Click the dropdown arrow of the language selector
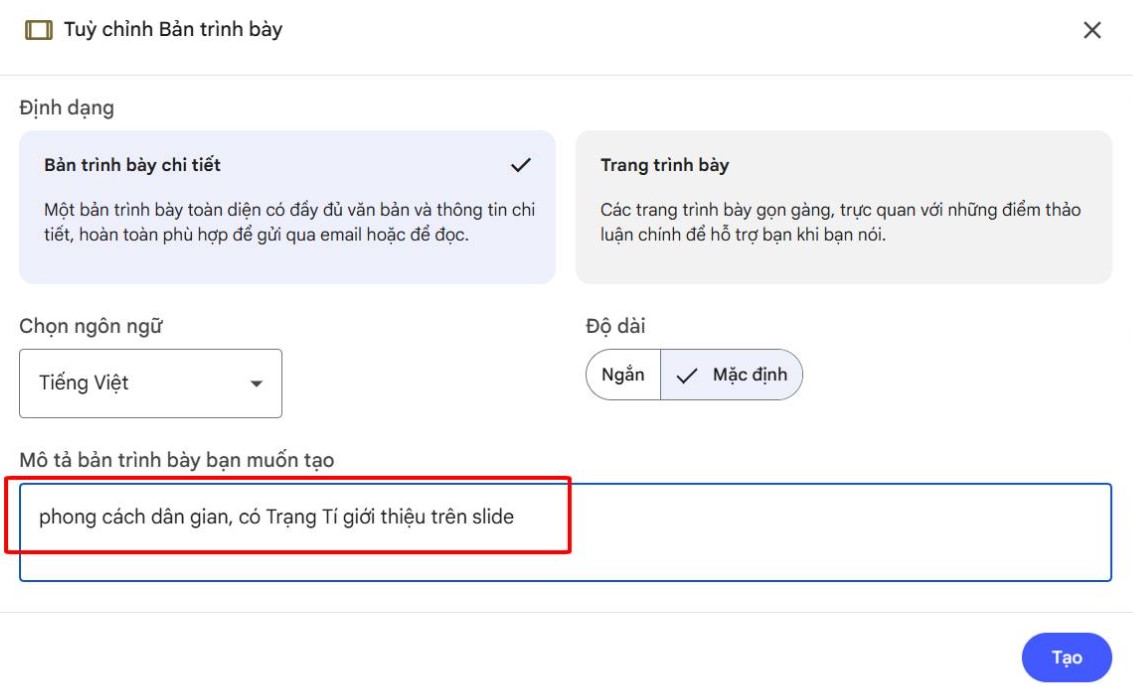Image resolution: width=1133 pixels, height=687 pixels. [x=260, y=382]
